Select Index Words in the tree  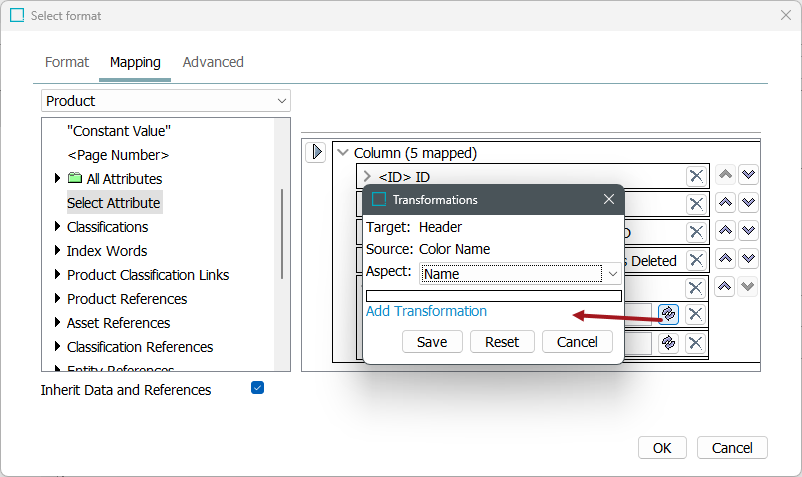point(107,251)
